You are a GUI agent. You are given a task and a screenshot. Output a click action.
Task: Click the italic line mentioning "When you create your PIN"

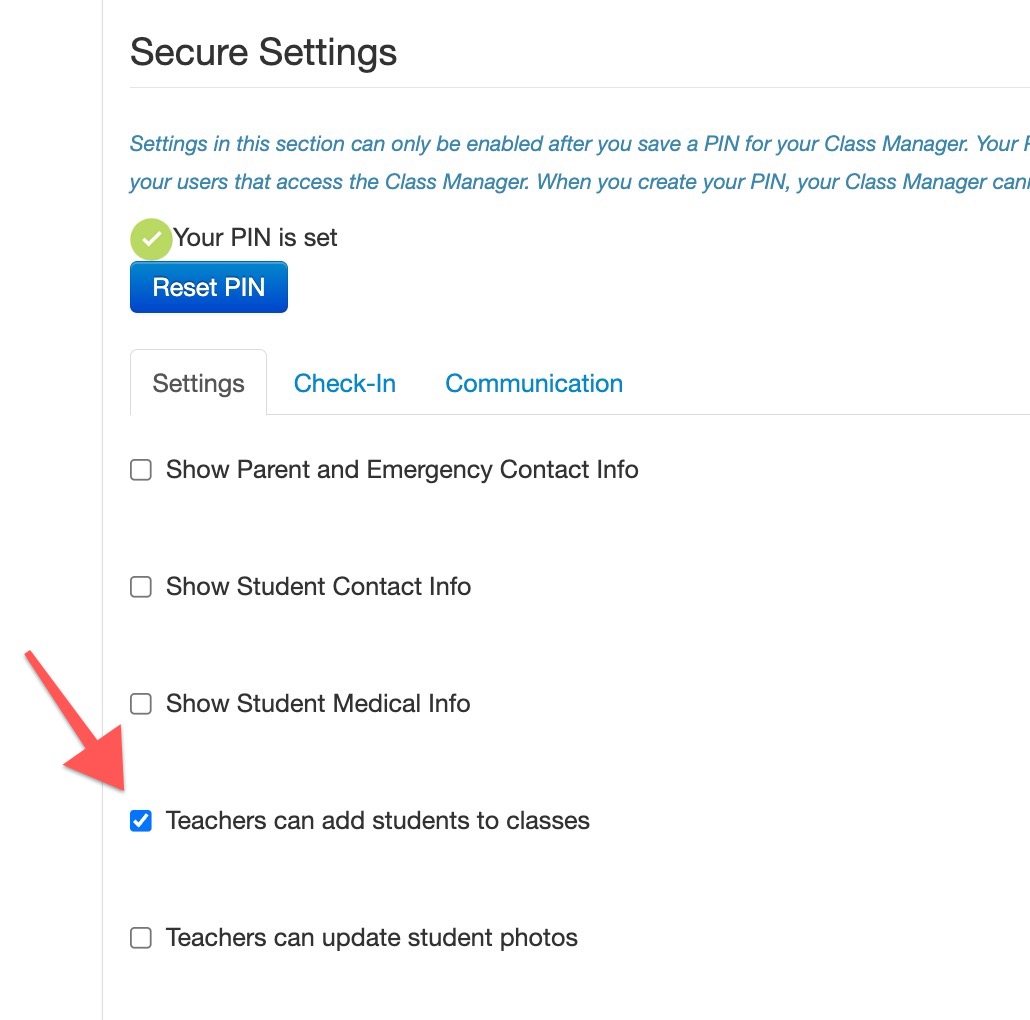pos(579,181)
